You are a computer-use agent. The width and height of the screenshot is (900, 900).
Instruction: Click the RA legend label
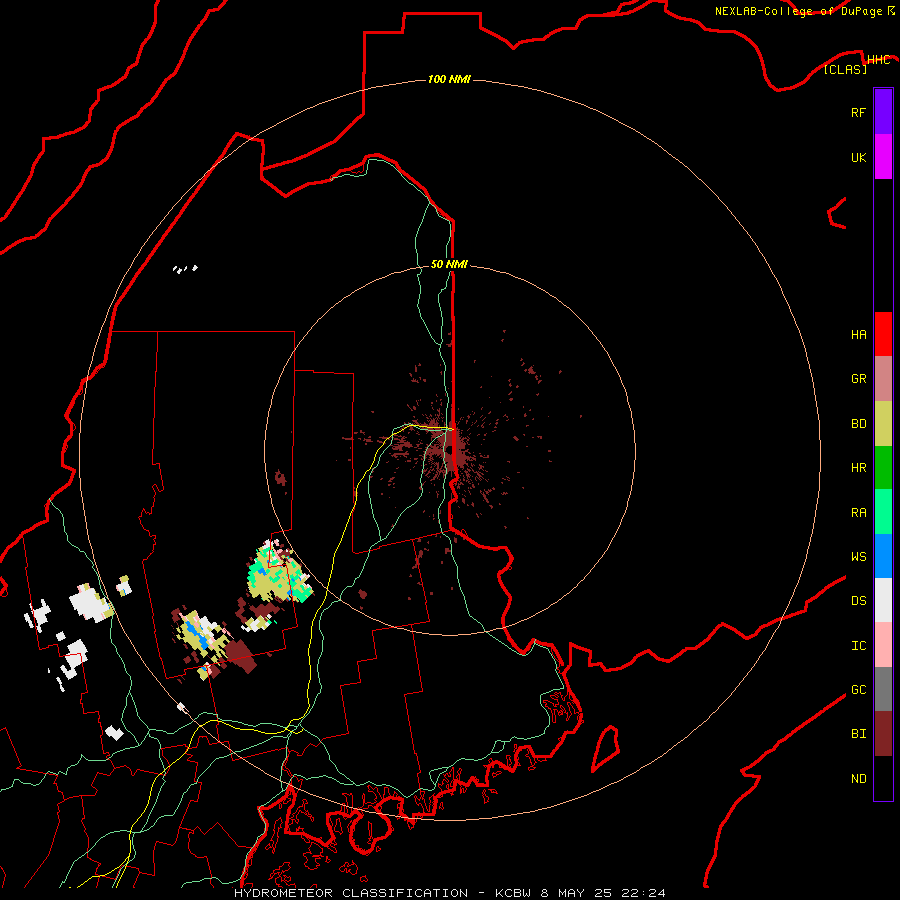(858, 513)
